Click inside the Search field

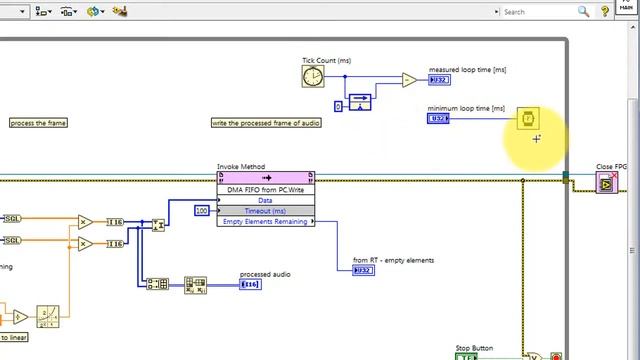(x=538, y=12)
